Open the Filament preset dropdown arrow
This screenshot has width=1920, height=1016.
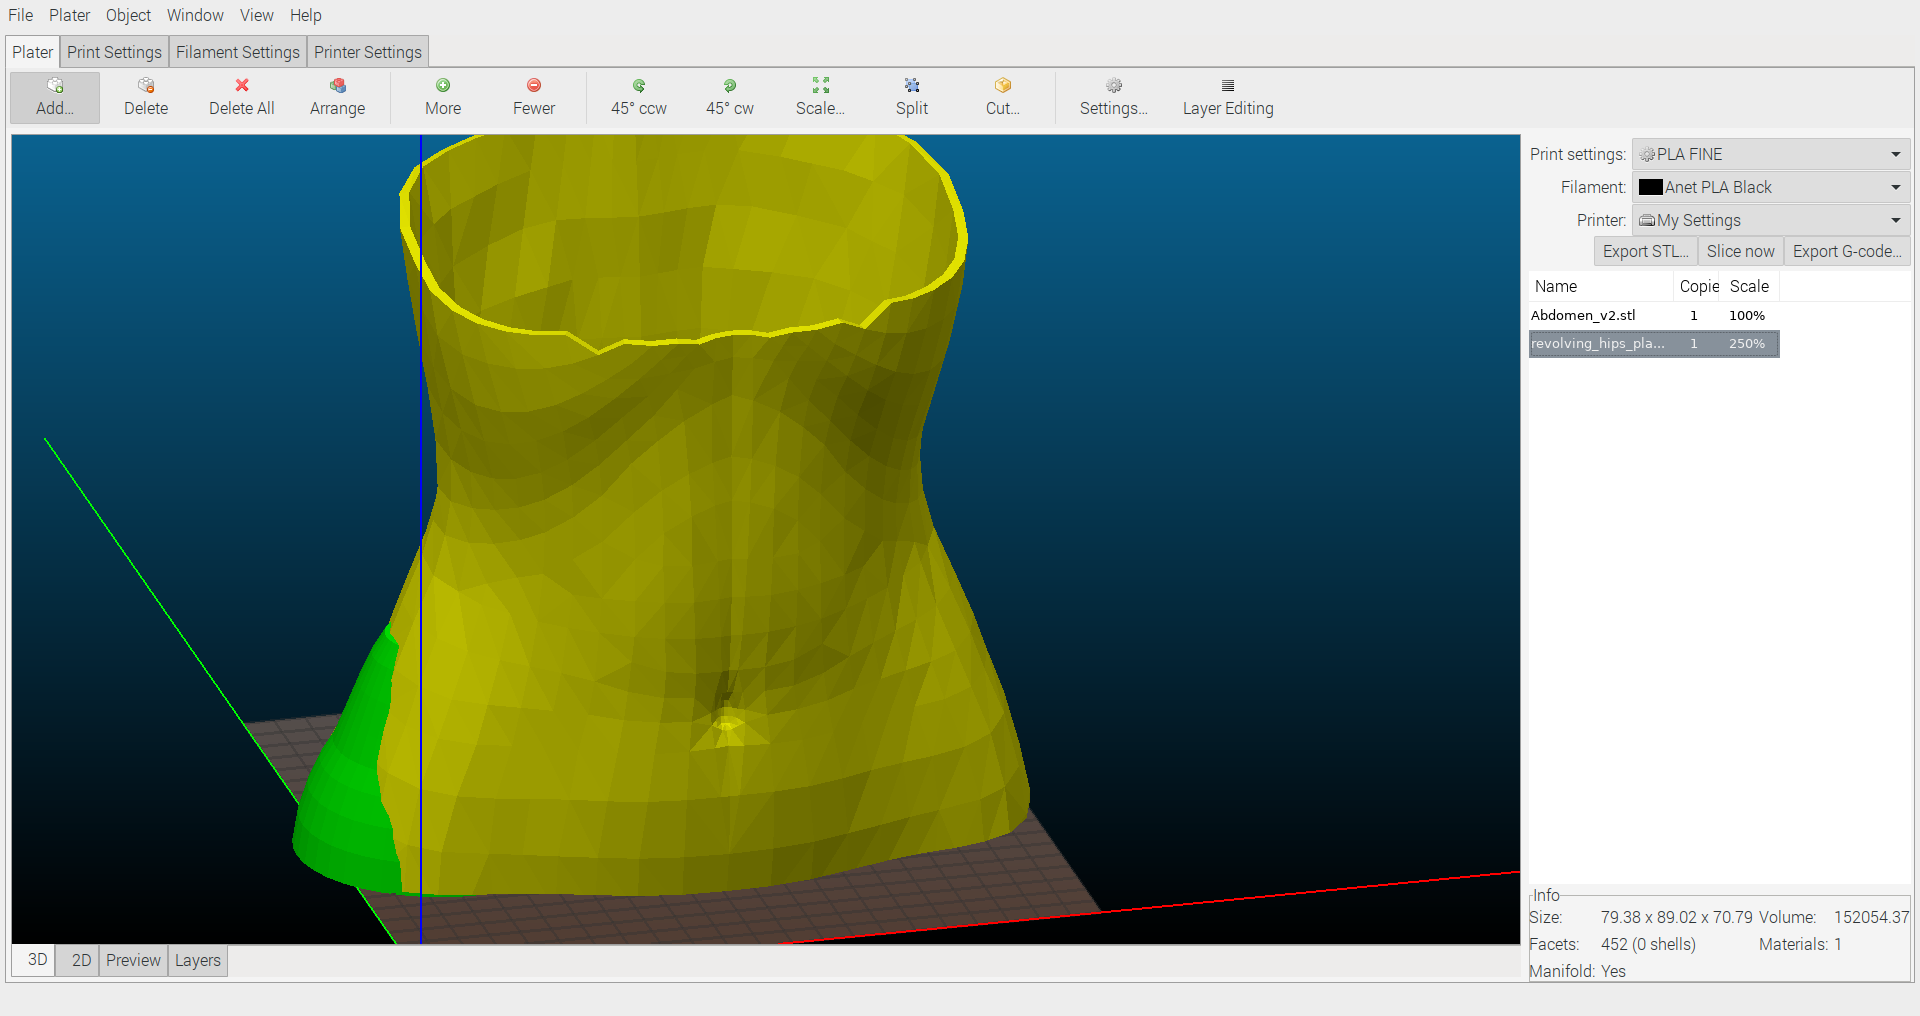pos(1895,188)
